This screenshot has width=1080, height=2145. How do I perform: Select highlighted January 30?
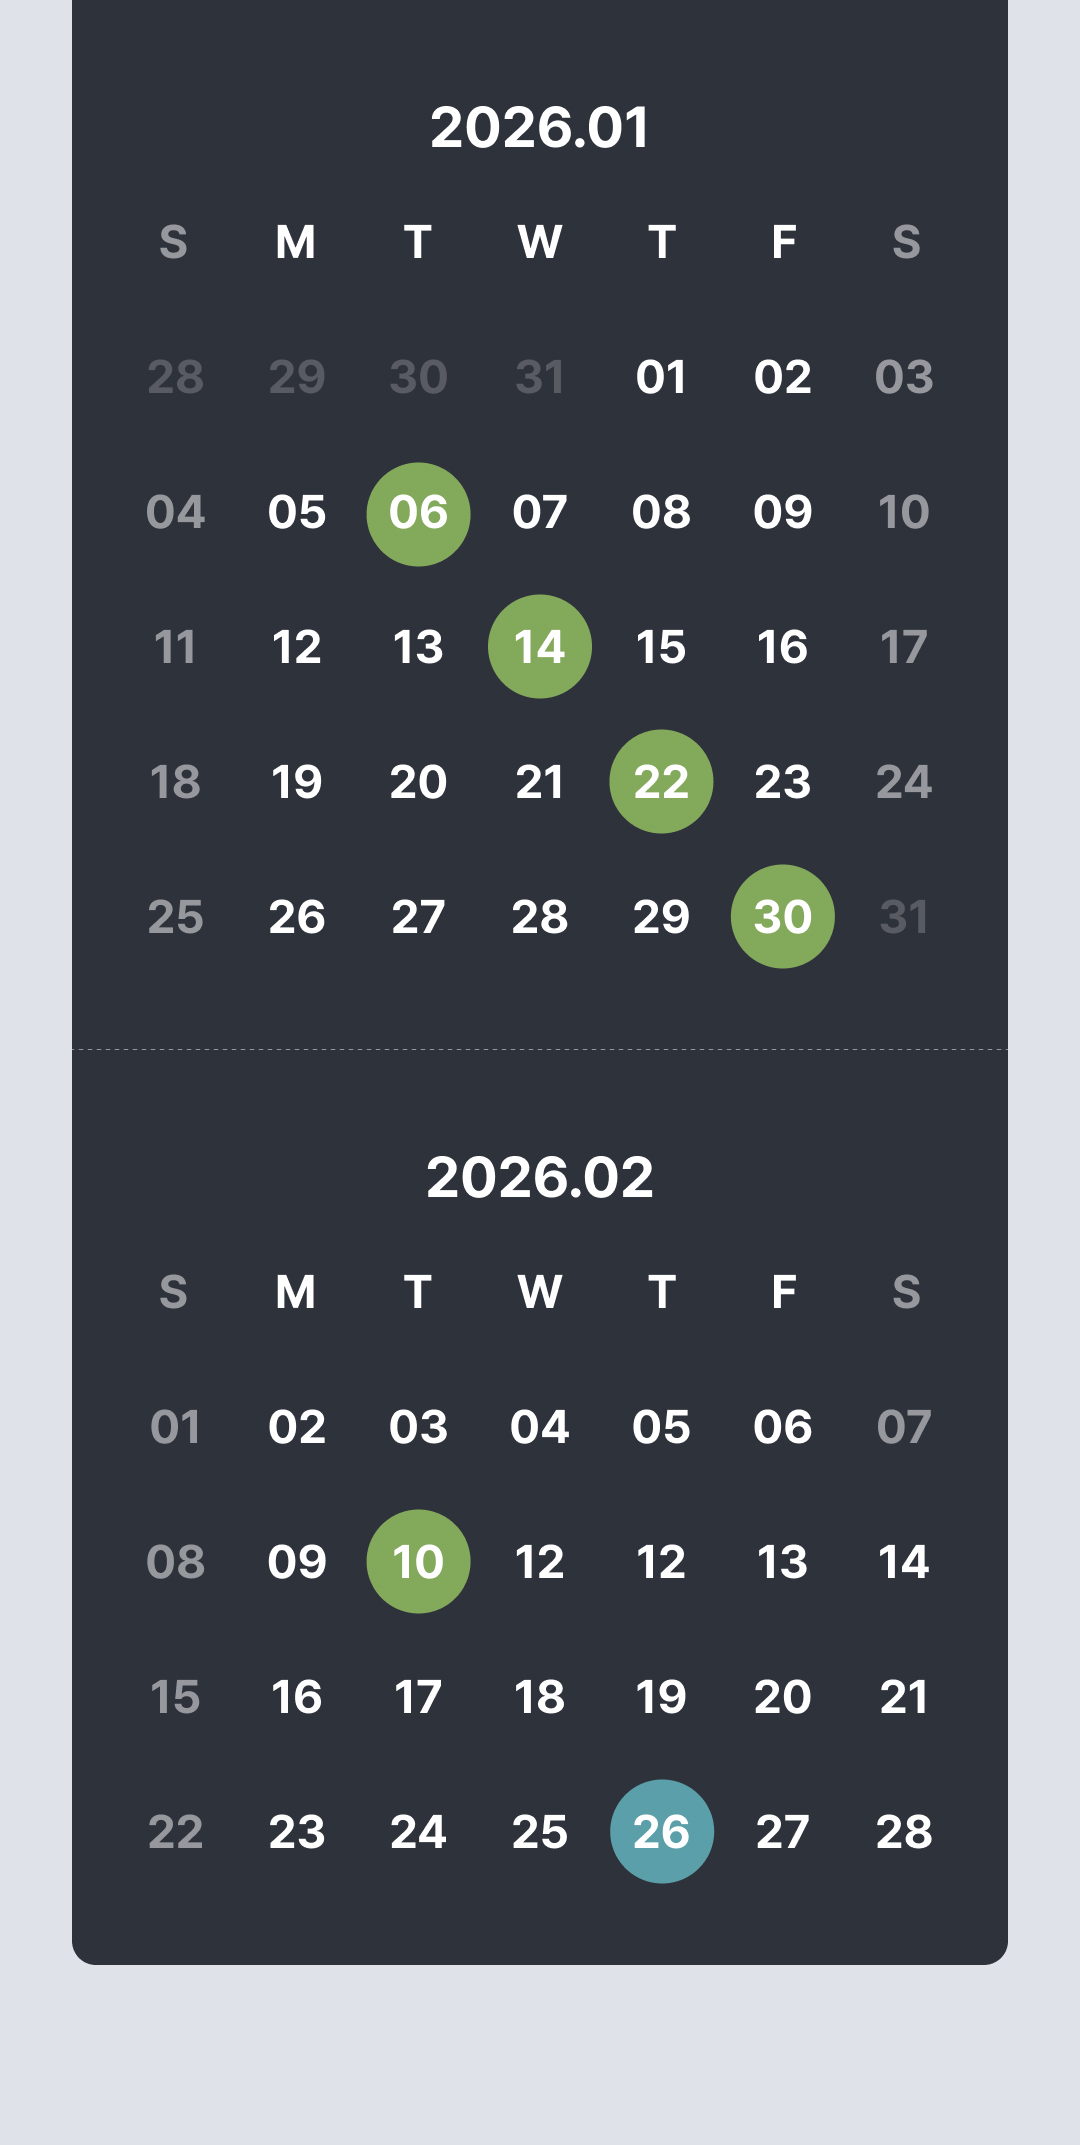(783, 917)
